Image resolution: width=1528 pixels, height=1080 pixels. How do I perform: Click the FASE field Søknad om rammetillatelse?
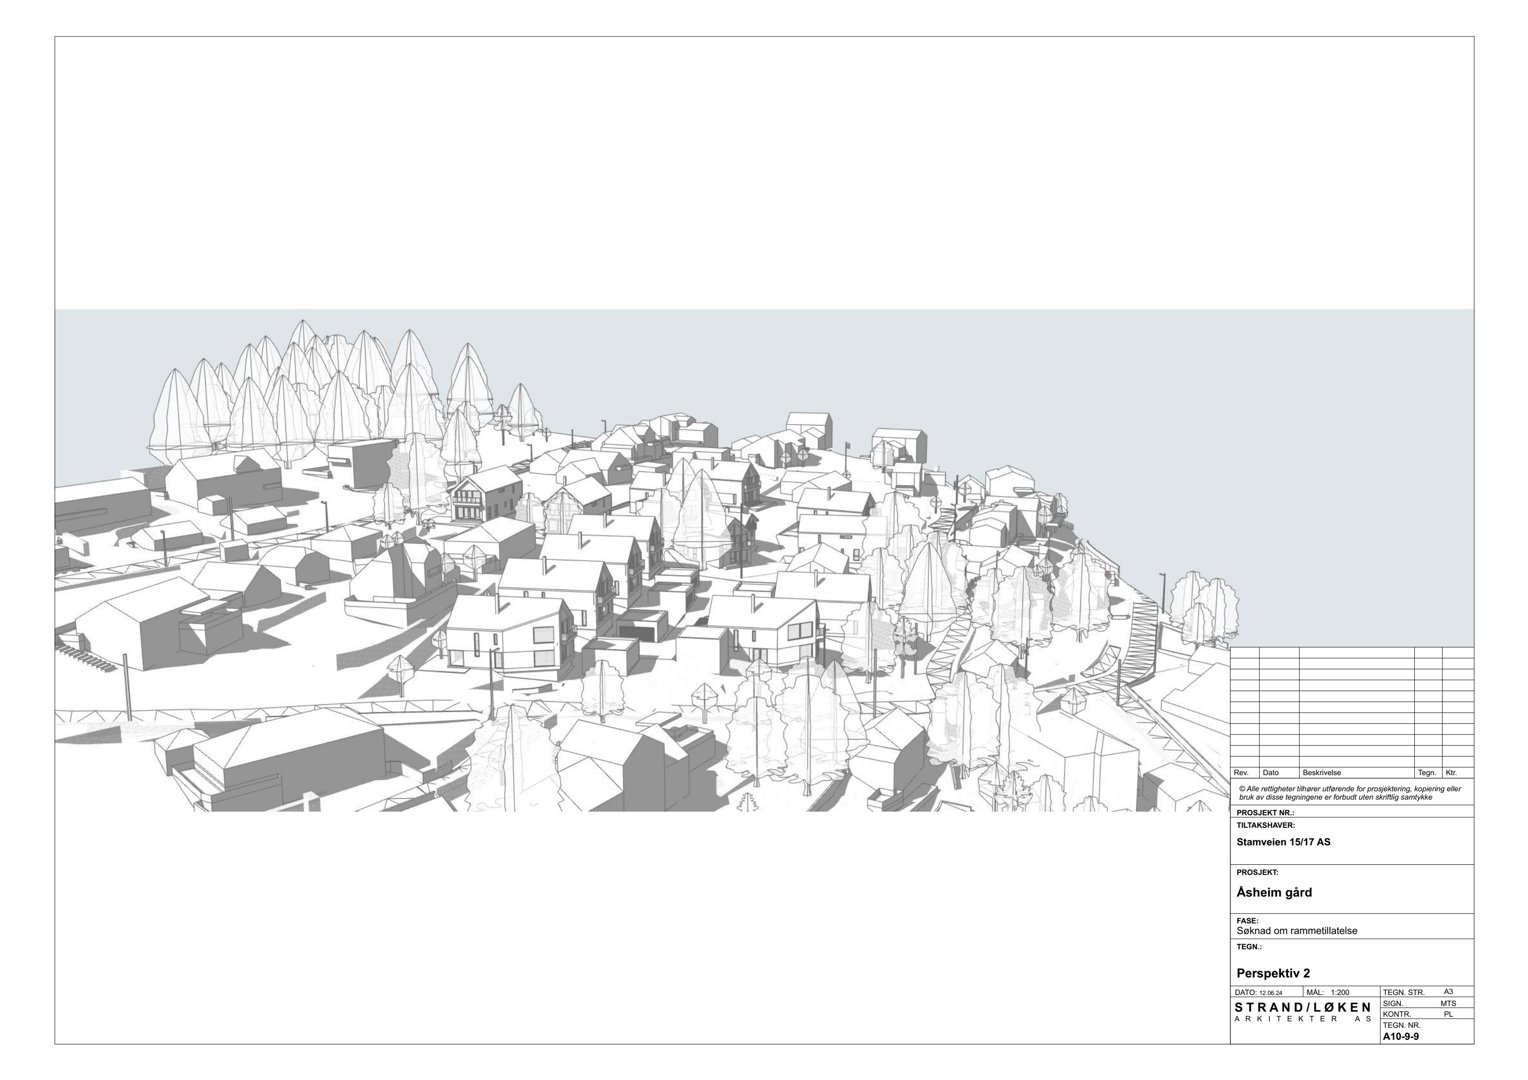tap(1298, 930)
